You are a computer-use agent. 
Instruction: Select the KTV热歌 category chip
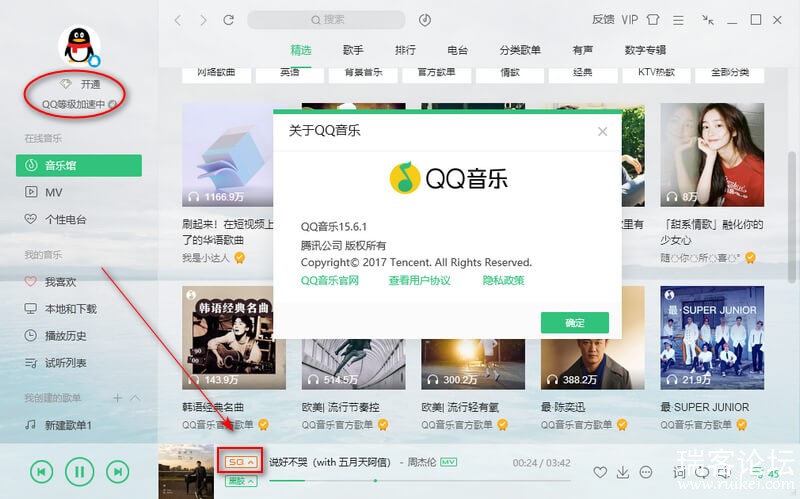click(x=657, y=73)
